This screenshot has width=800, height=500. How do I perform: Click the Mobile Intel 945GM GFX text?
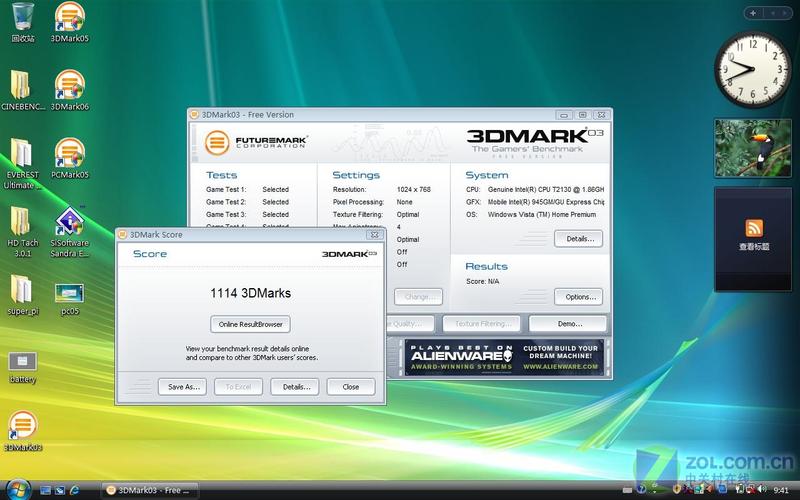coord(546,202)
